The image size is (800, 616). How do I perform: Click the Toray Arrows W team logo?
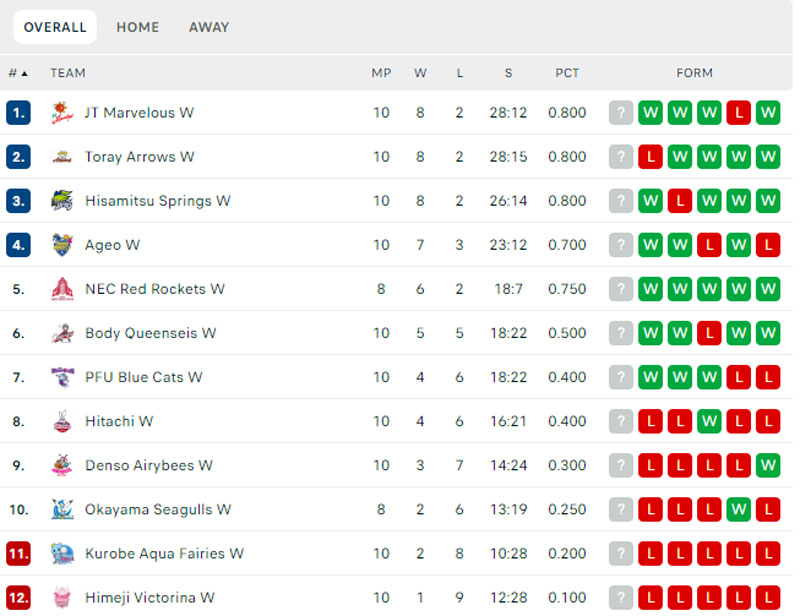[62, 157]
